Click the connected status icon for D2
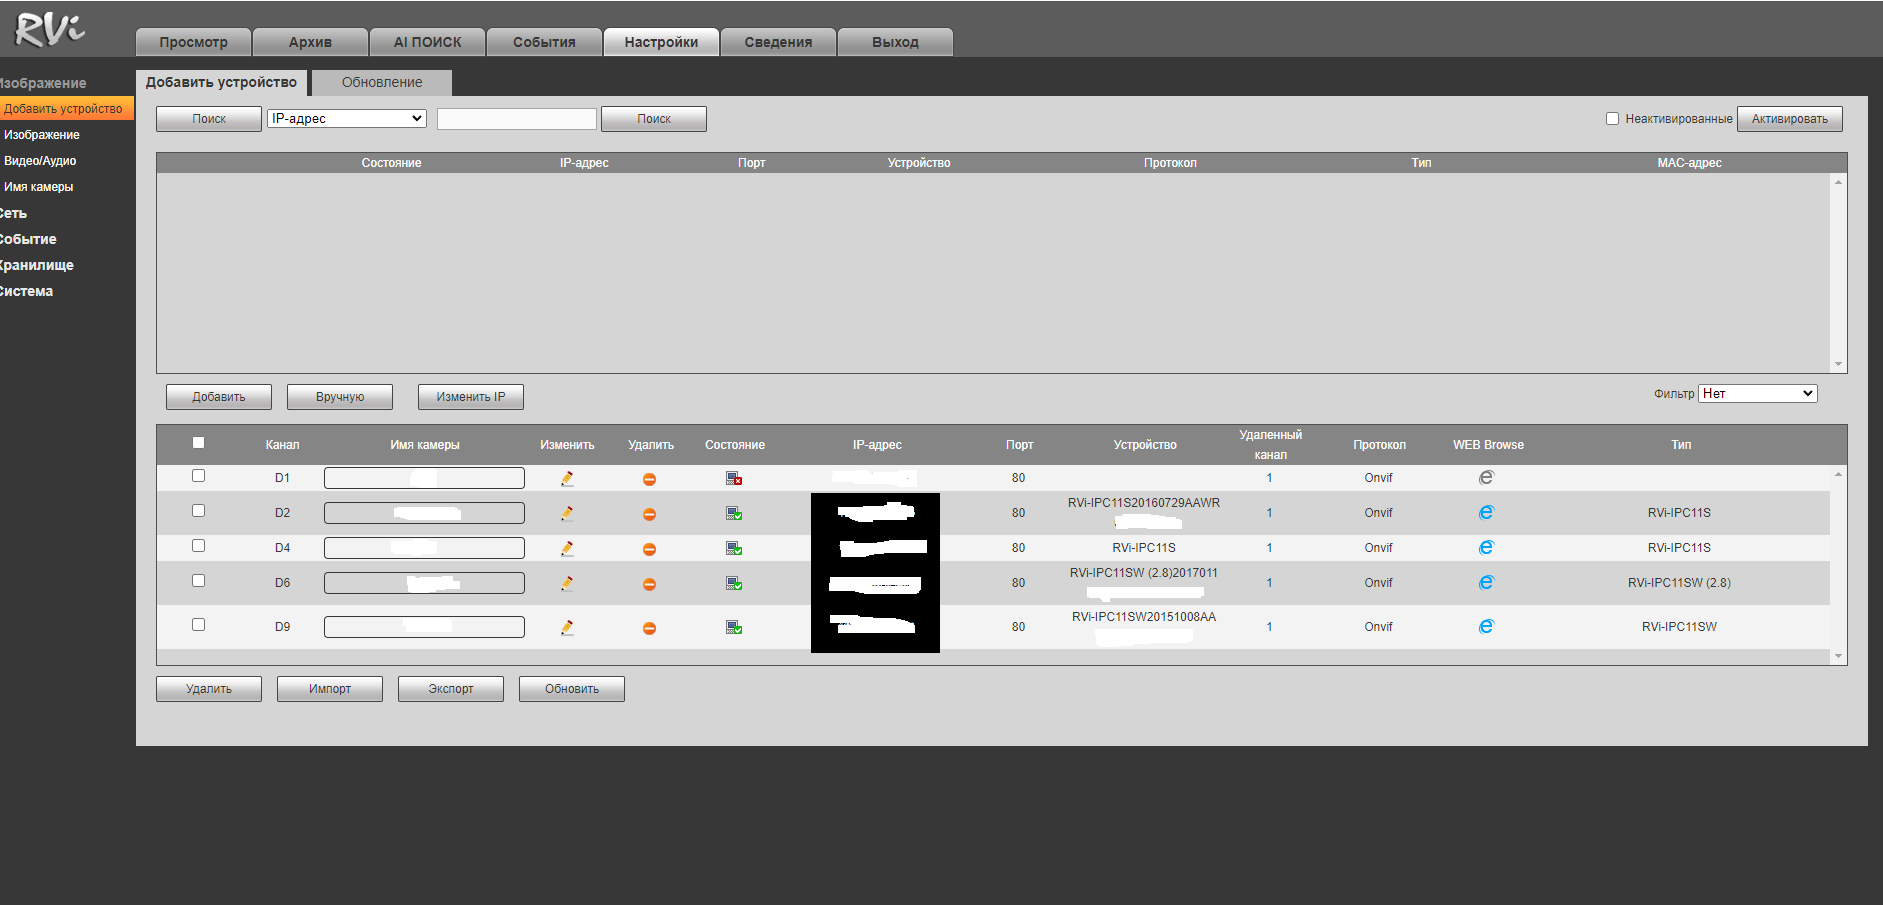The image size is (1883, 905). pyautogui.click(x=734, y=513)
